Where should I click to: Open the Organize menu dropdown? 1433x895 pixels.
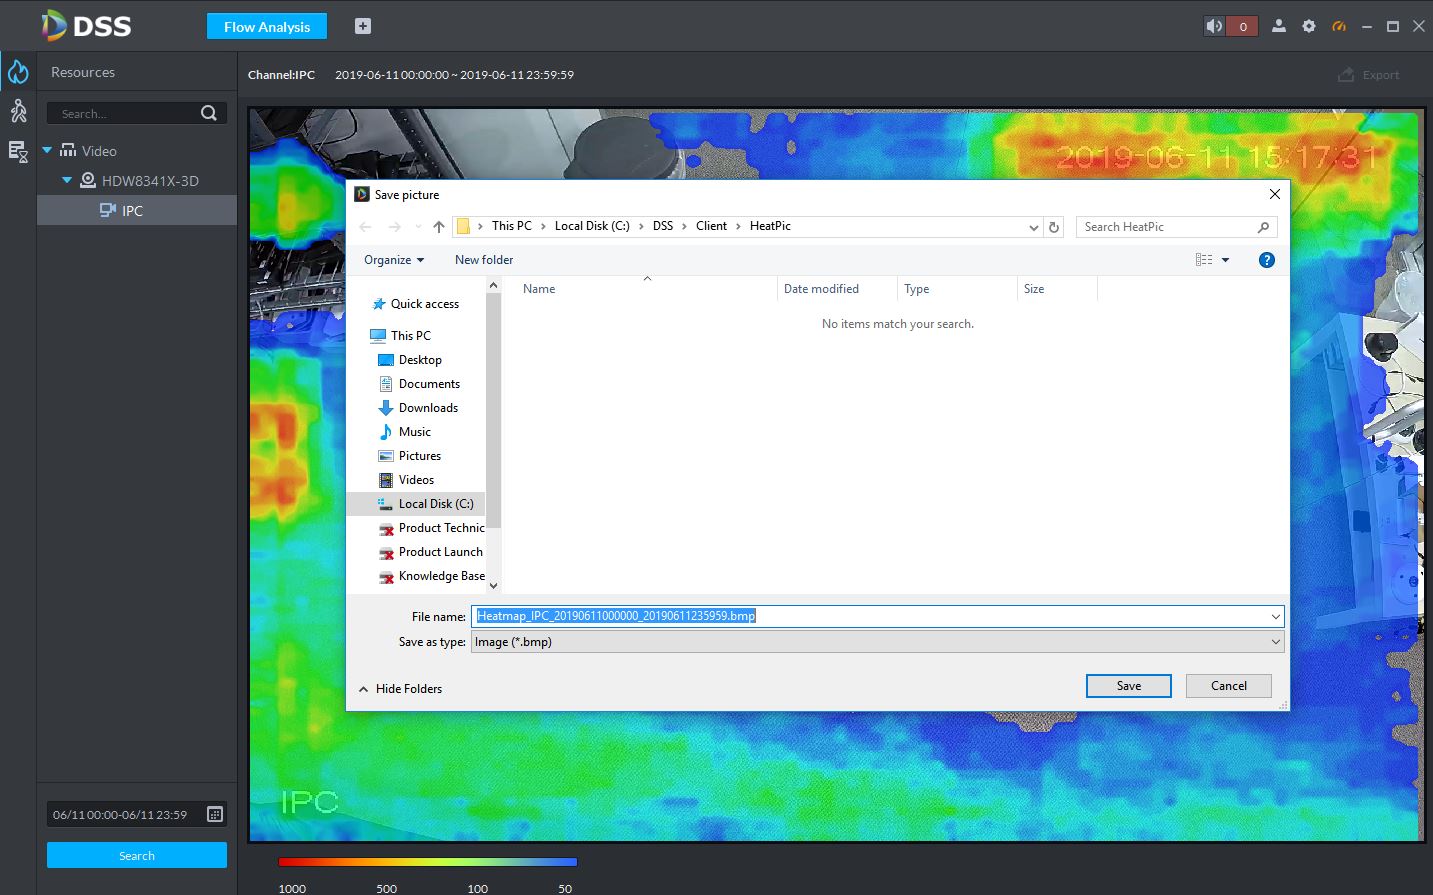coord(394,260)
